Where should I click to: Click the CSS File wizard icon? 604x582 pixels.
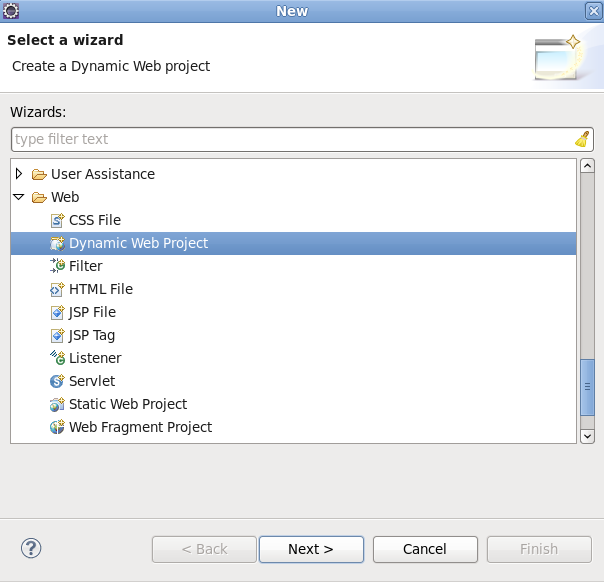click(x=57, y=220)
